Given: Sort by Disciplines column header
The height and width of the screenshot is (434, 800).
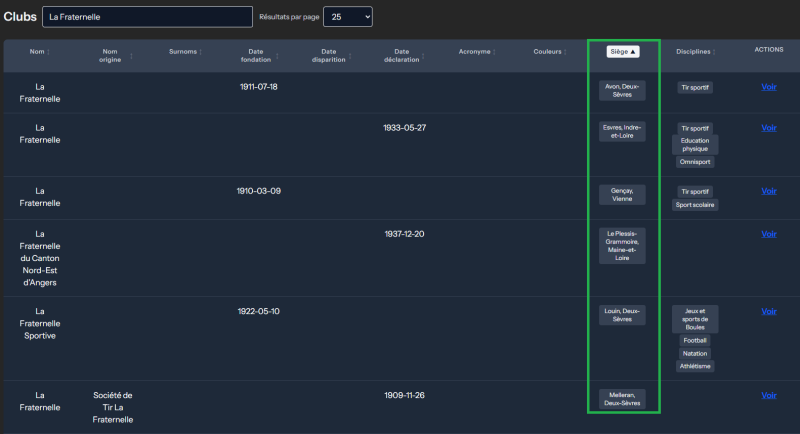Looking at the screenshot, I should (x=696, y=52).
